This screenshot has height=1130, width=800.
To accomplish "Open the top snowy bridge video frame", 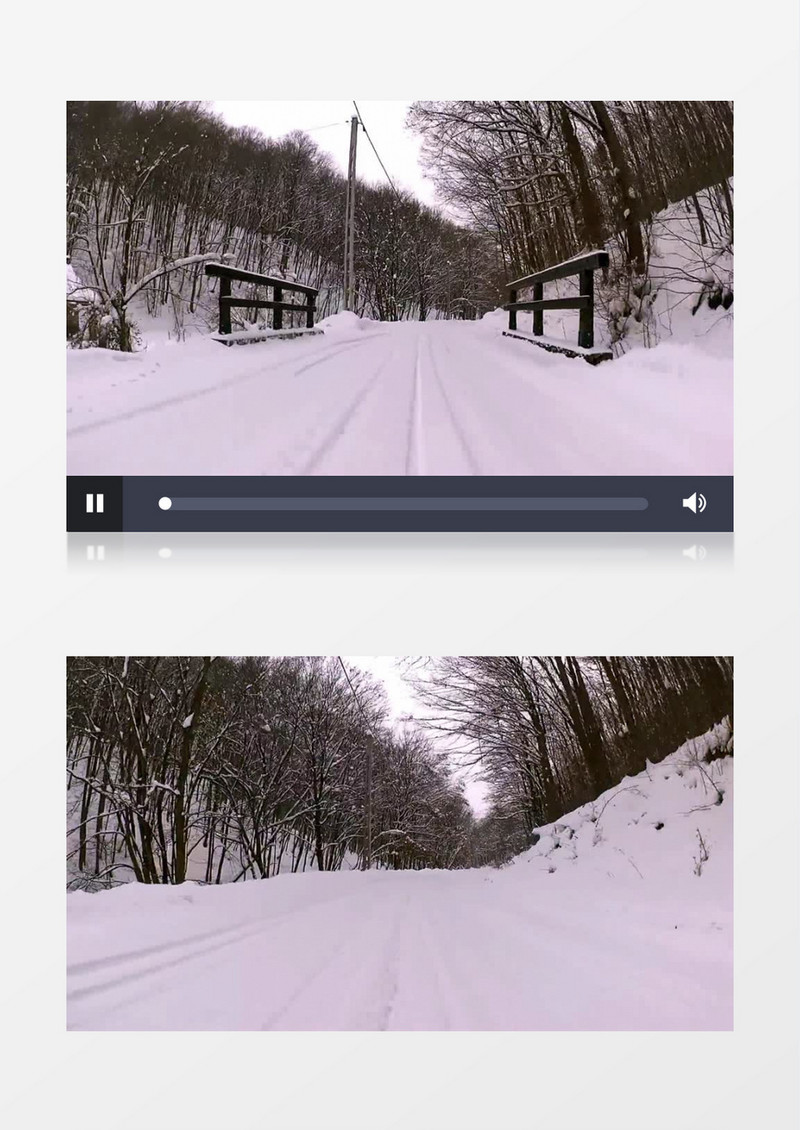I will (400, 288).
